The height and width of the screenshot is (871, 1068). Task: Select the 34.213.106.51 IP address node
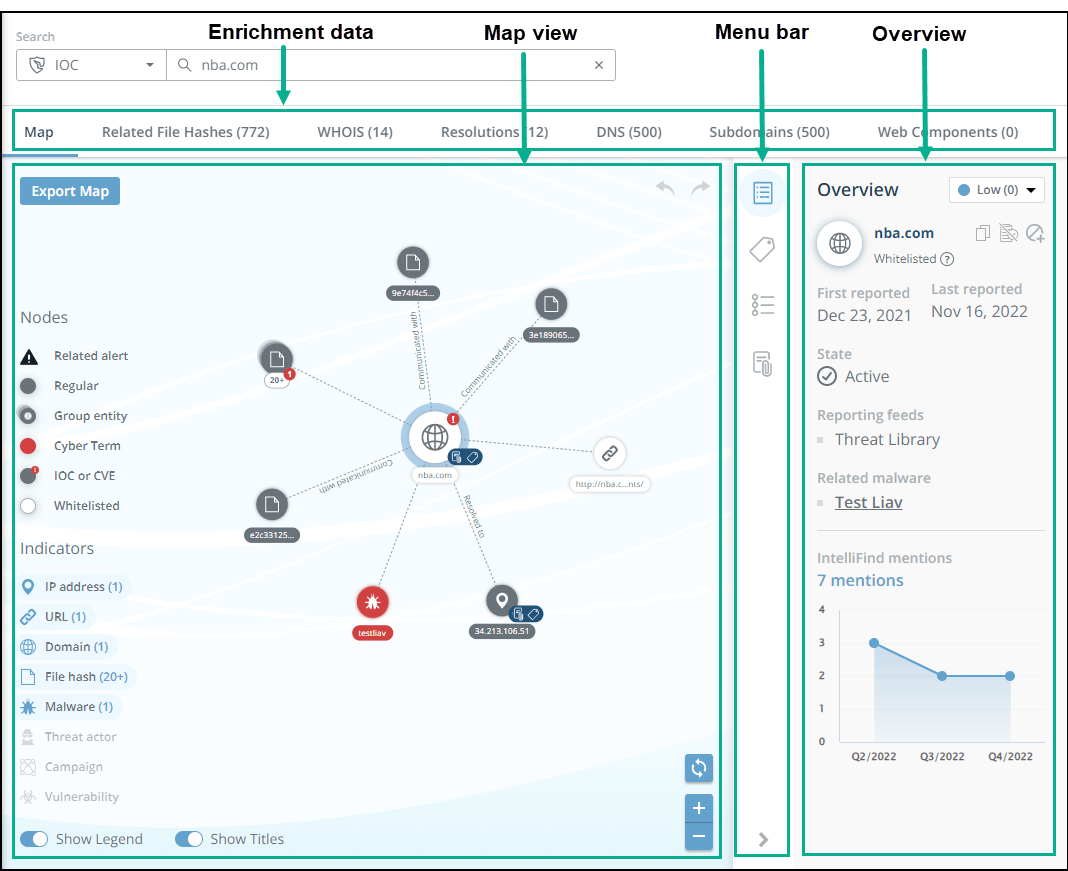pos(502,601)
